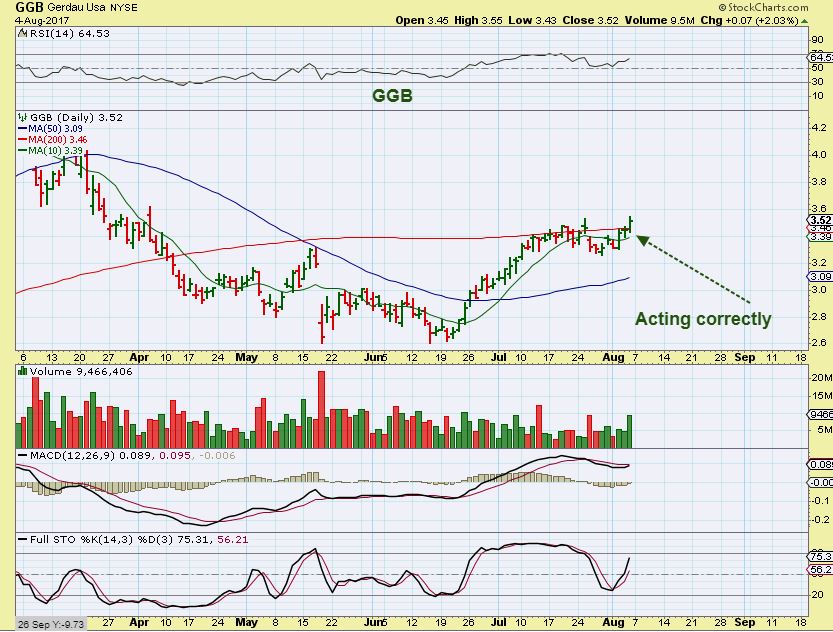Image resolution: width=833 pixels, height=632 pixels.
Task: Click the 4.2 label on the price axis
Action: tap(819, 127)
